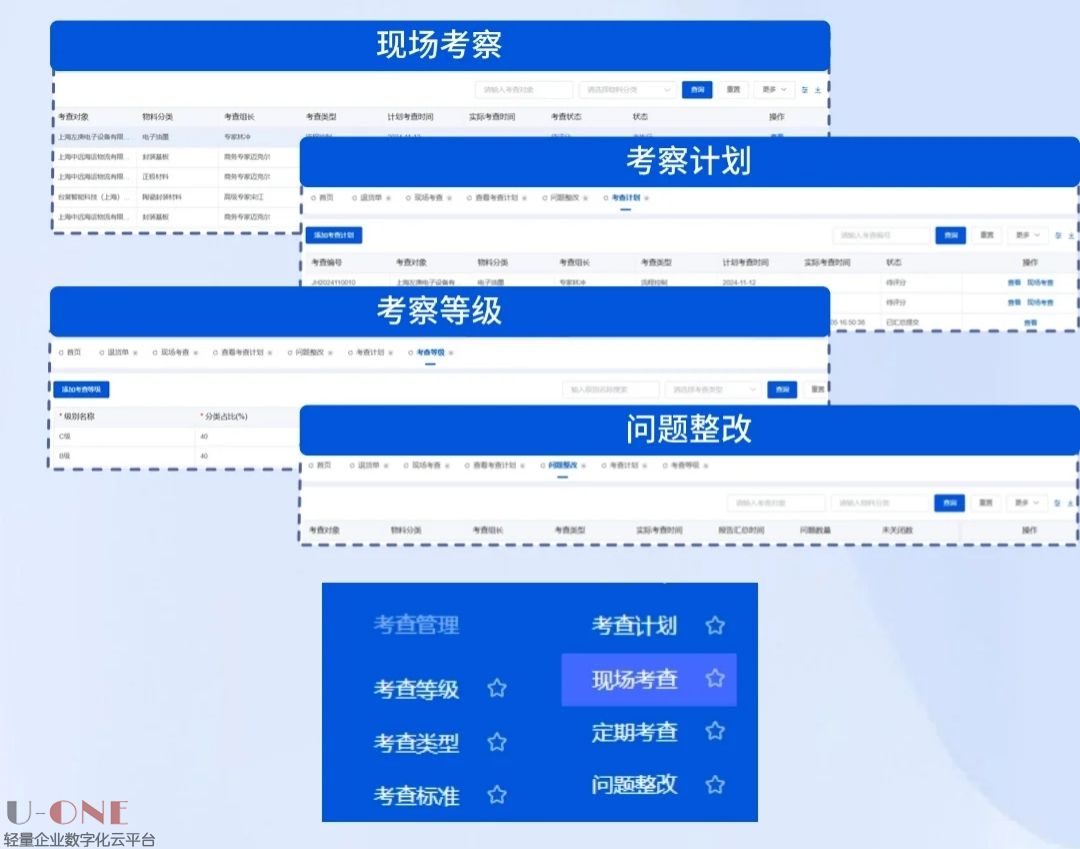Switch to 查看考查计划 tab in 考察计划 panel
The height and width of the screenshot is (849, 1080).
tap(496, 198)
